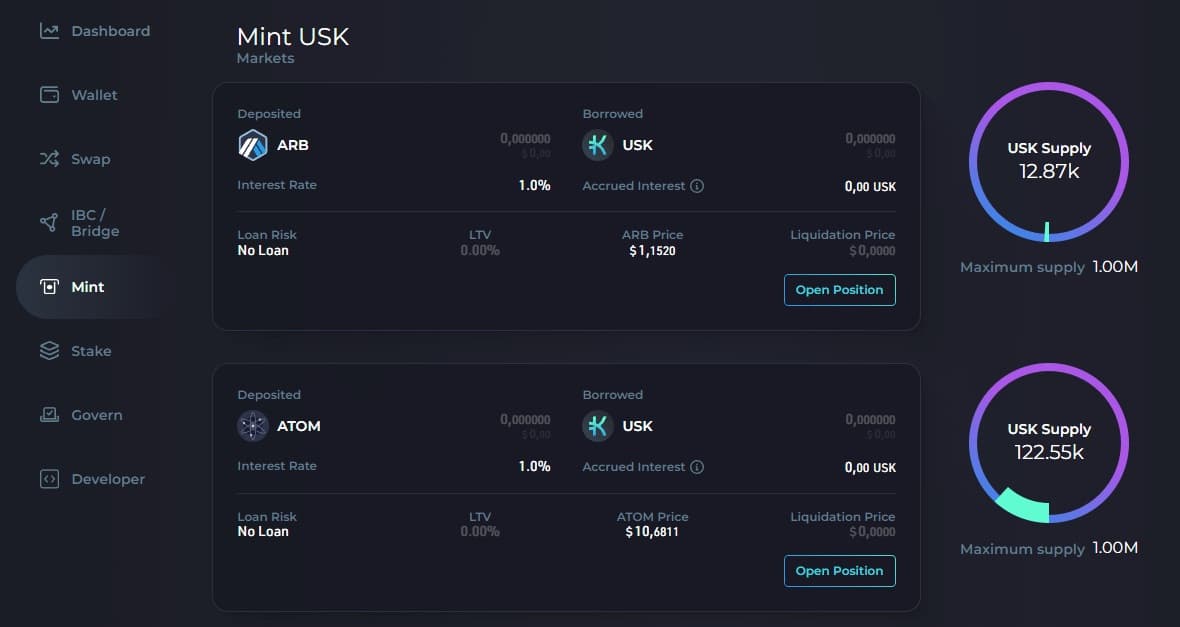Click the ATOM token name
The height and width of the screenshot is (627, 1180).
click(299, 426)
